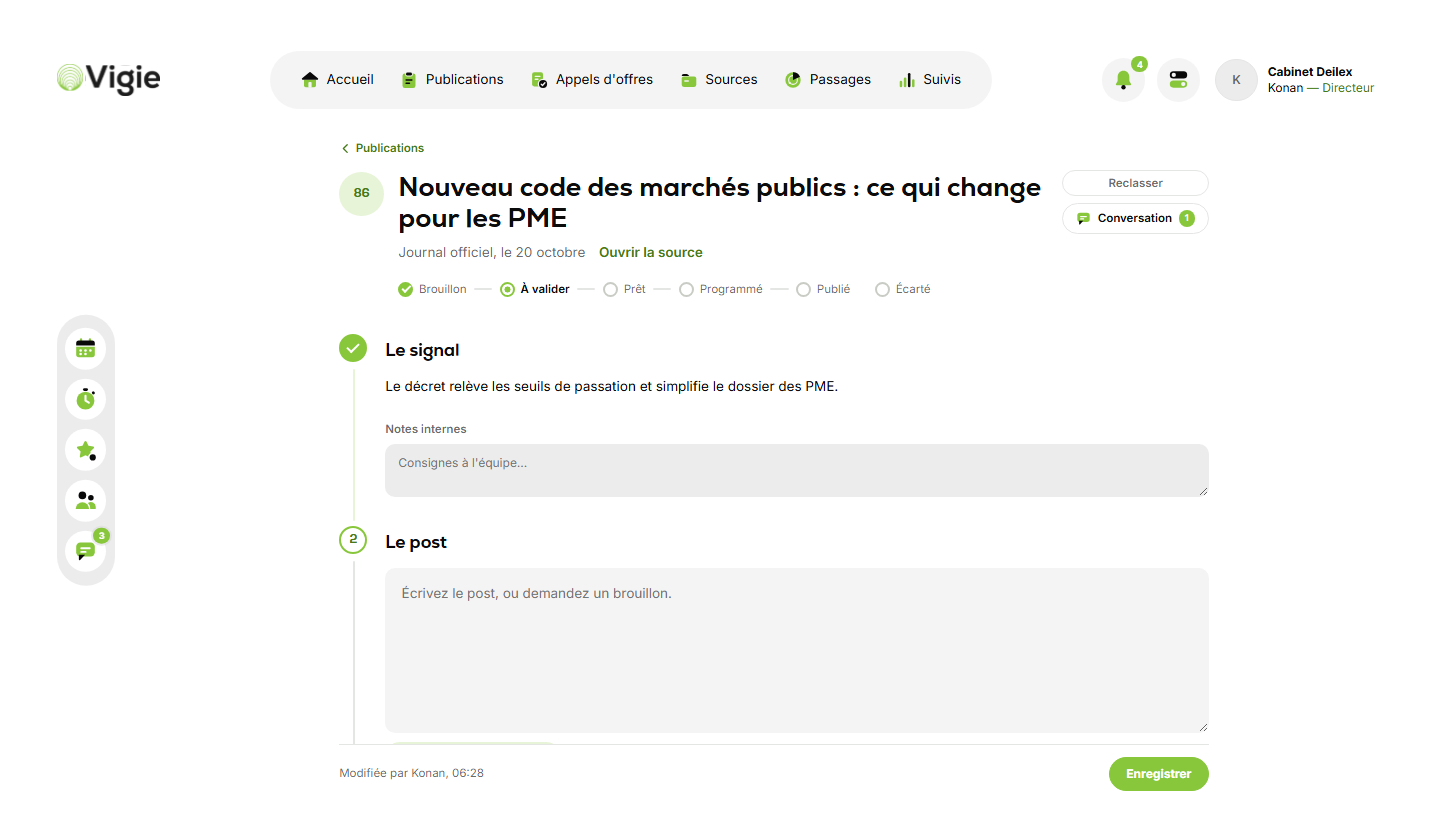Open the Conversation button
Image resolution: width=1440 pixels, height=820 pixels.
coord(1135,218)
